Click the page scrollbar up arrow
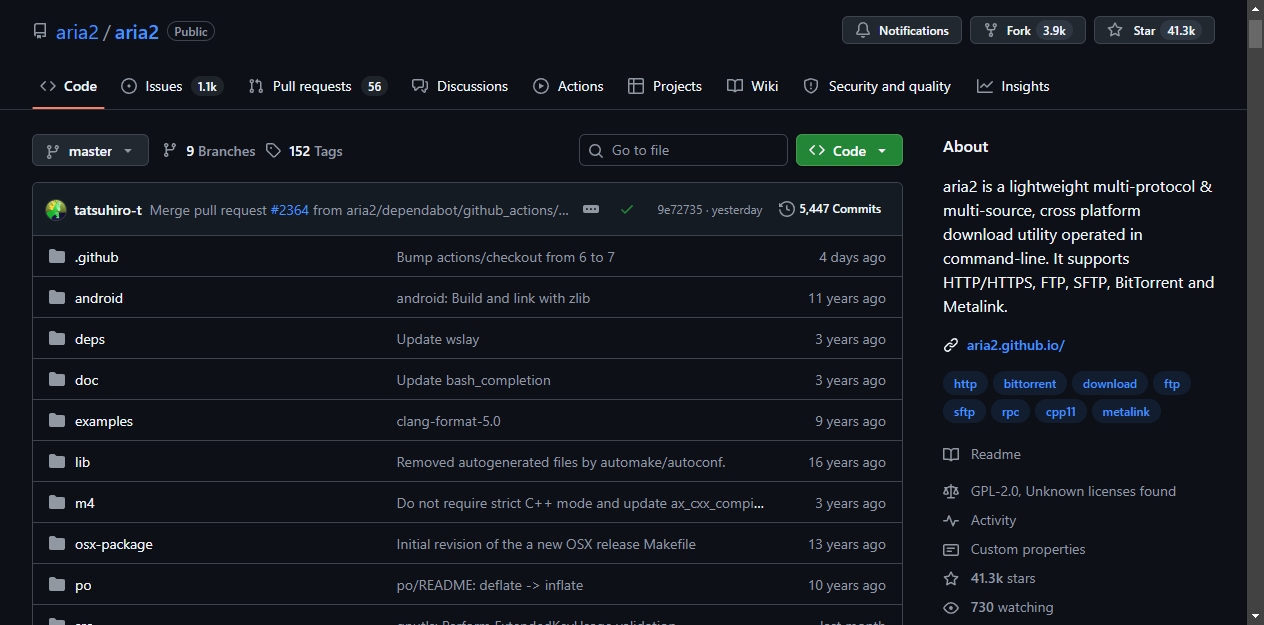This screenshot has height=625, width=1264. [1255, 9]
